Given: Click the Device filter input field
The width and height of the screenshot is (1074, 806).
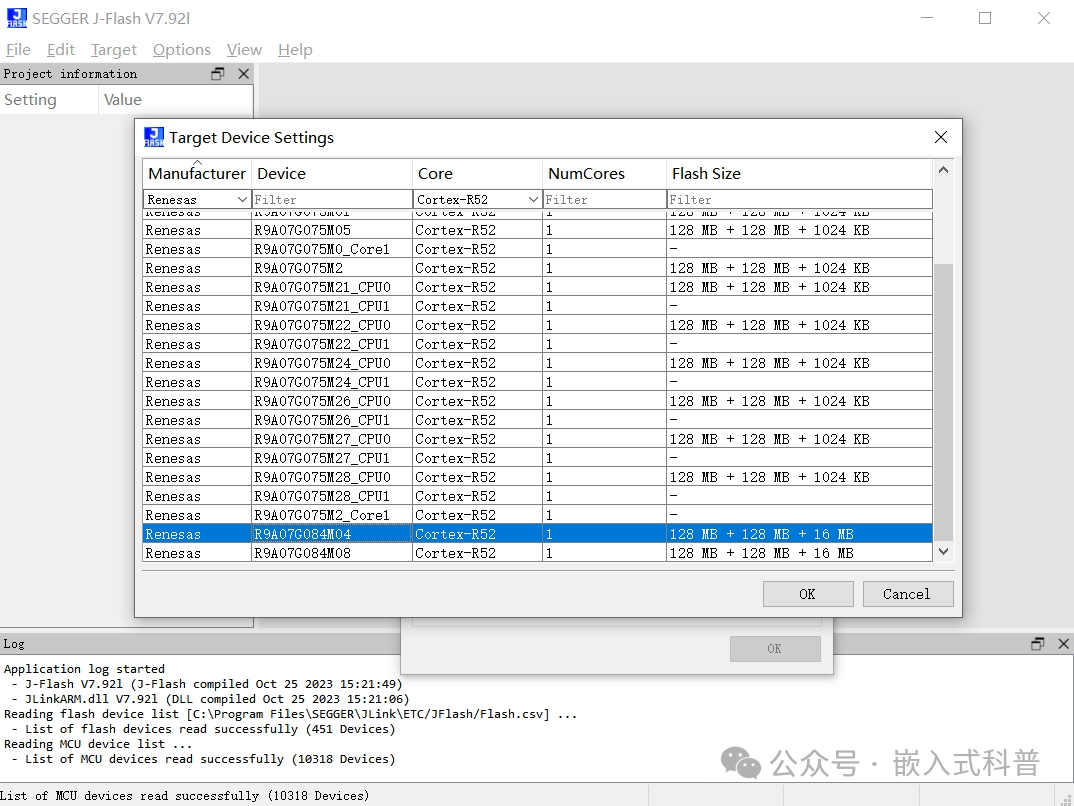Looking at the screenshot, I should tap(332, 199).
